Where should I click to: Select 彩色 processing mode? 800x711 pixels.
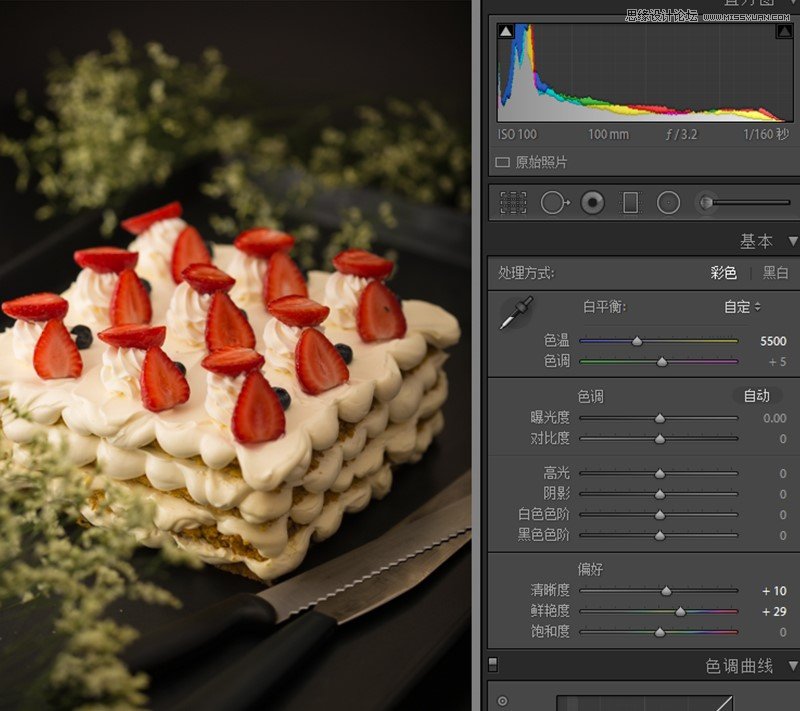[723, 273]
